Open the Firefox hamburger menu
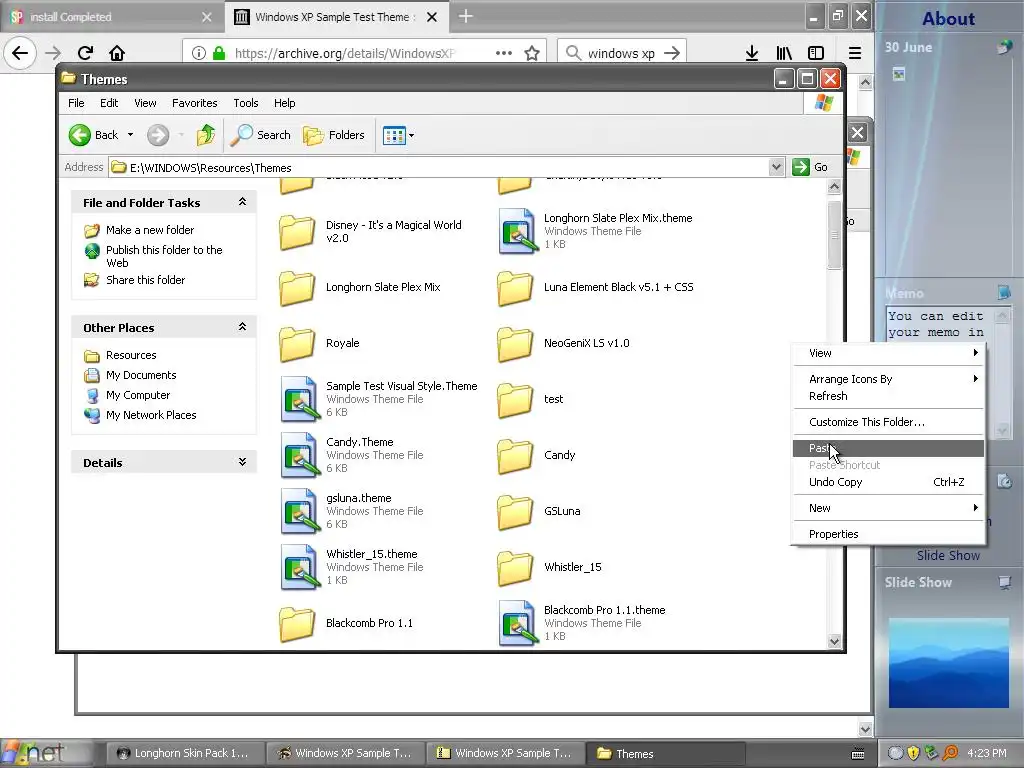The width and height of the screenshot is (1024, 768). click(855, 53)
